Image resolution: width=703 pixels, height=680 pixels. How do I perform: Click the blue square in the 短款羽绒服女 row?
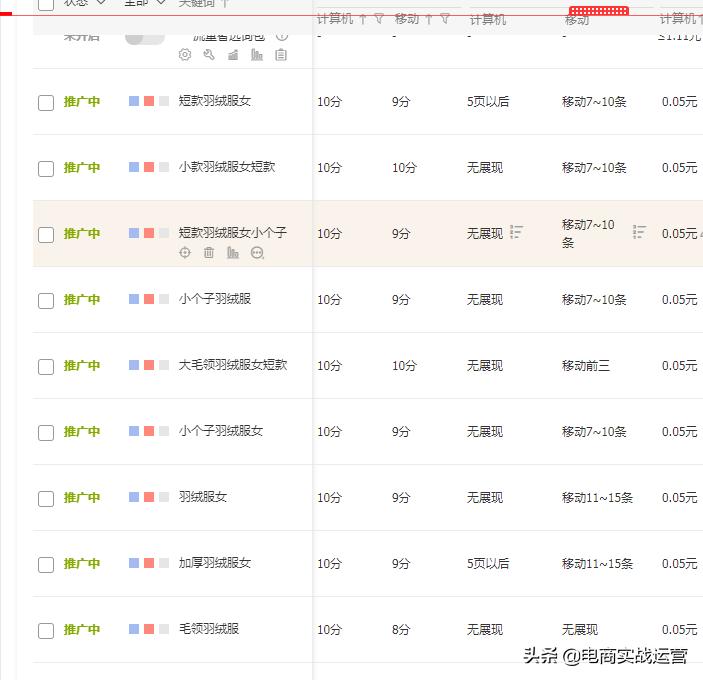tap(134, 101)
